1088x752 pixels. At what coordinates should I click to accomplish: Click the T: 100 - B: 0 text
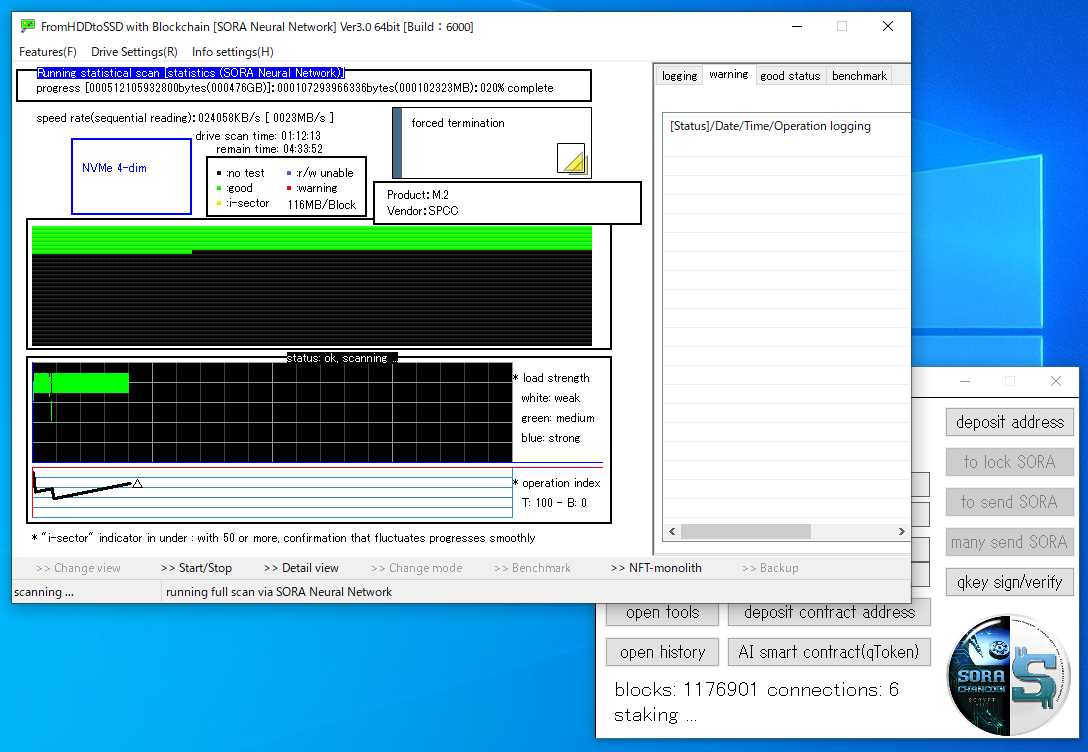(554, 503)
